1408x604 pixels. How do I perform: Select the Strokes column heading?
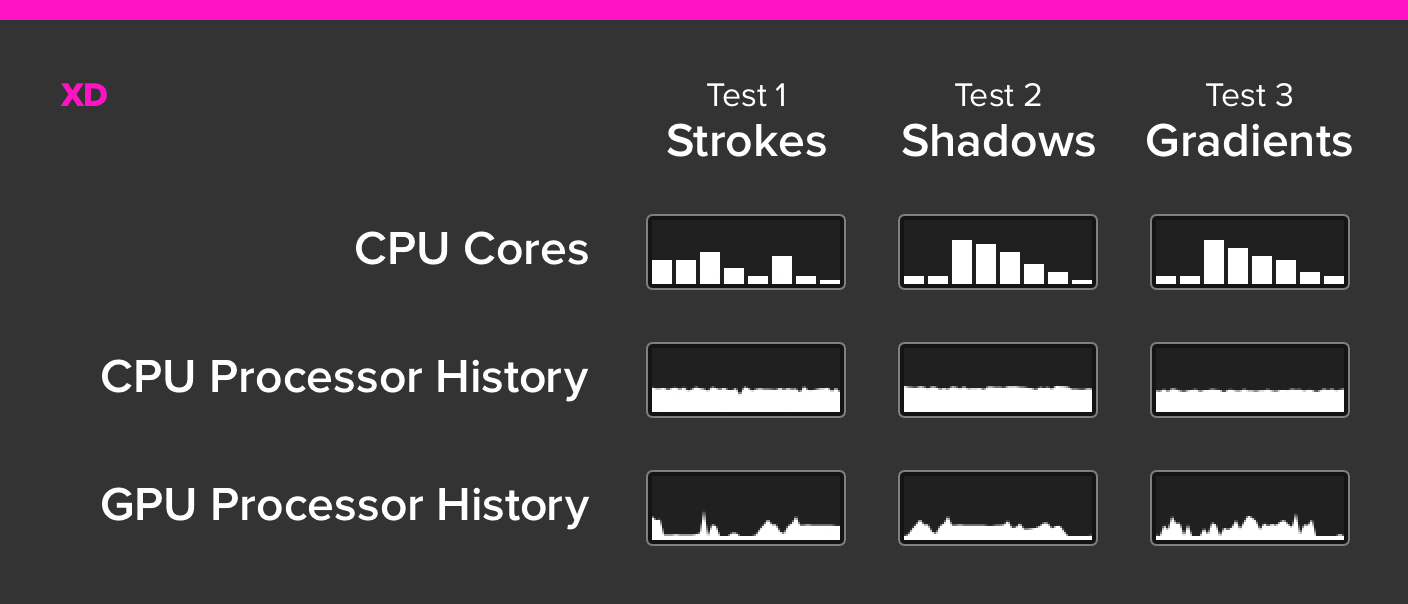746,141
